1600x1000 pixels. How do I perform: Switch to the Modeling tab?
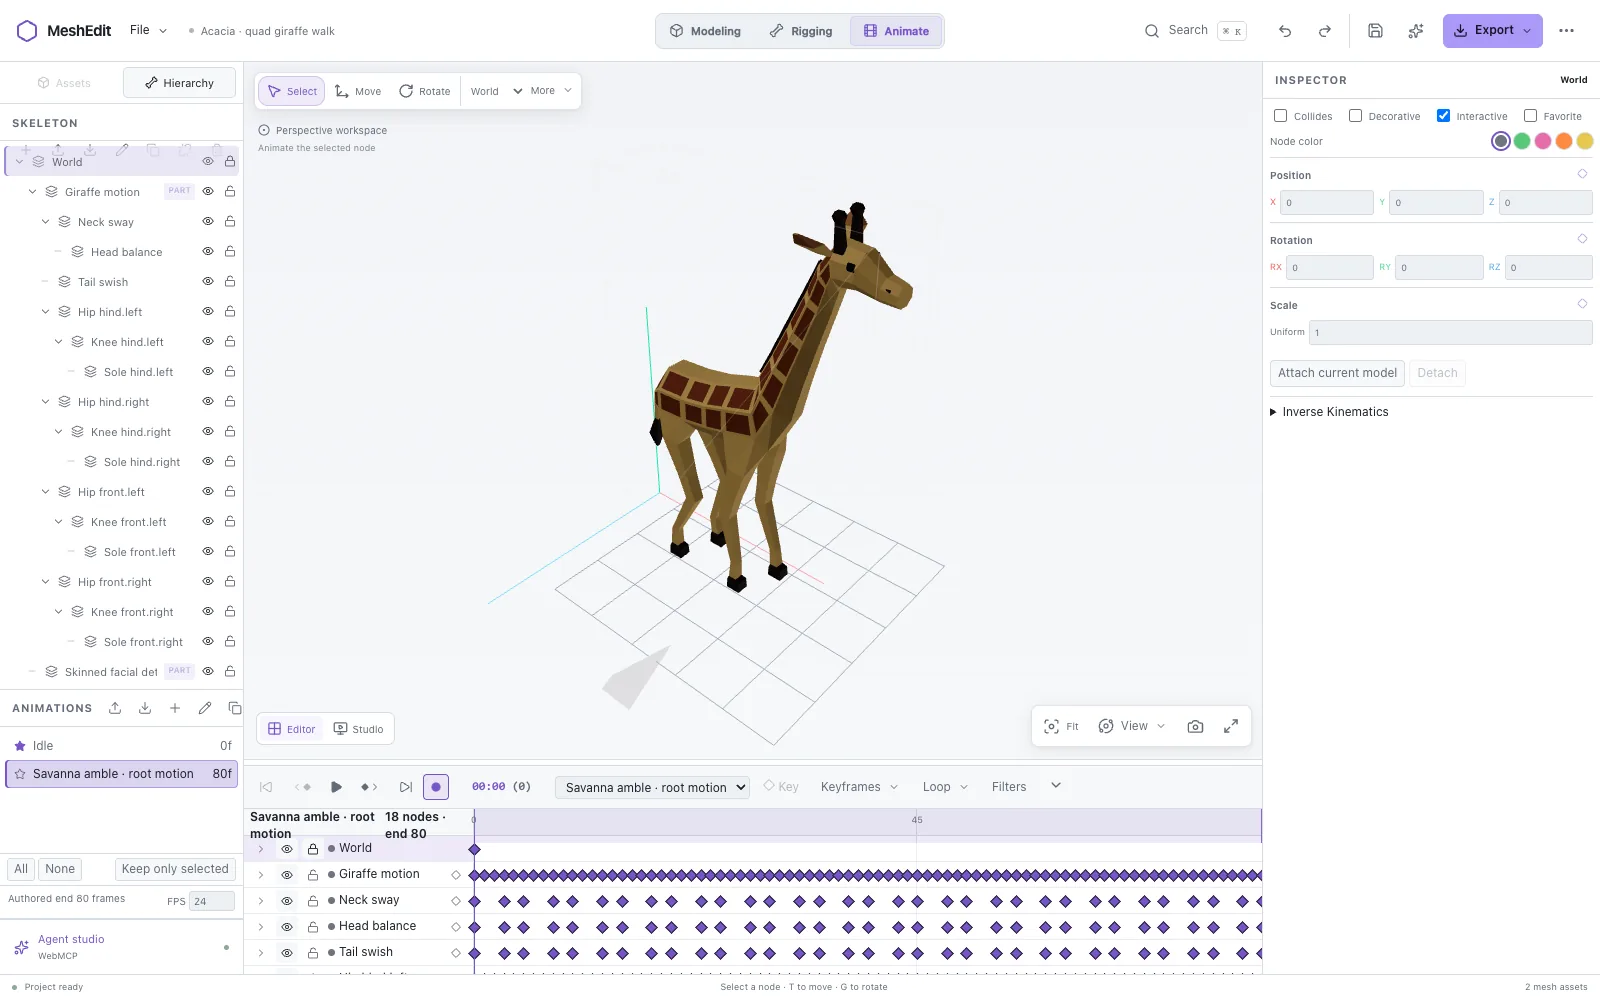(705, 31)
